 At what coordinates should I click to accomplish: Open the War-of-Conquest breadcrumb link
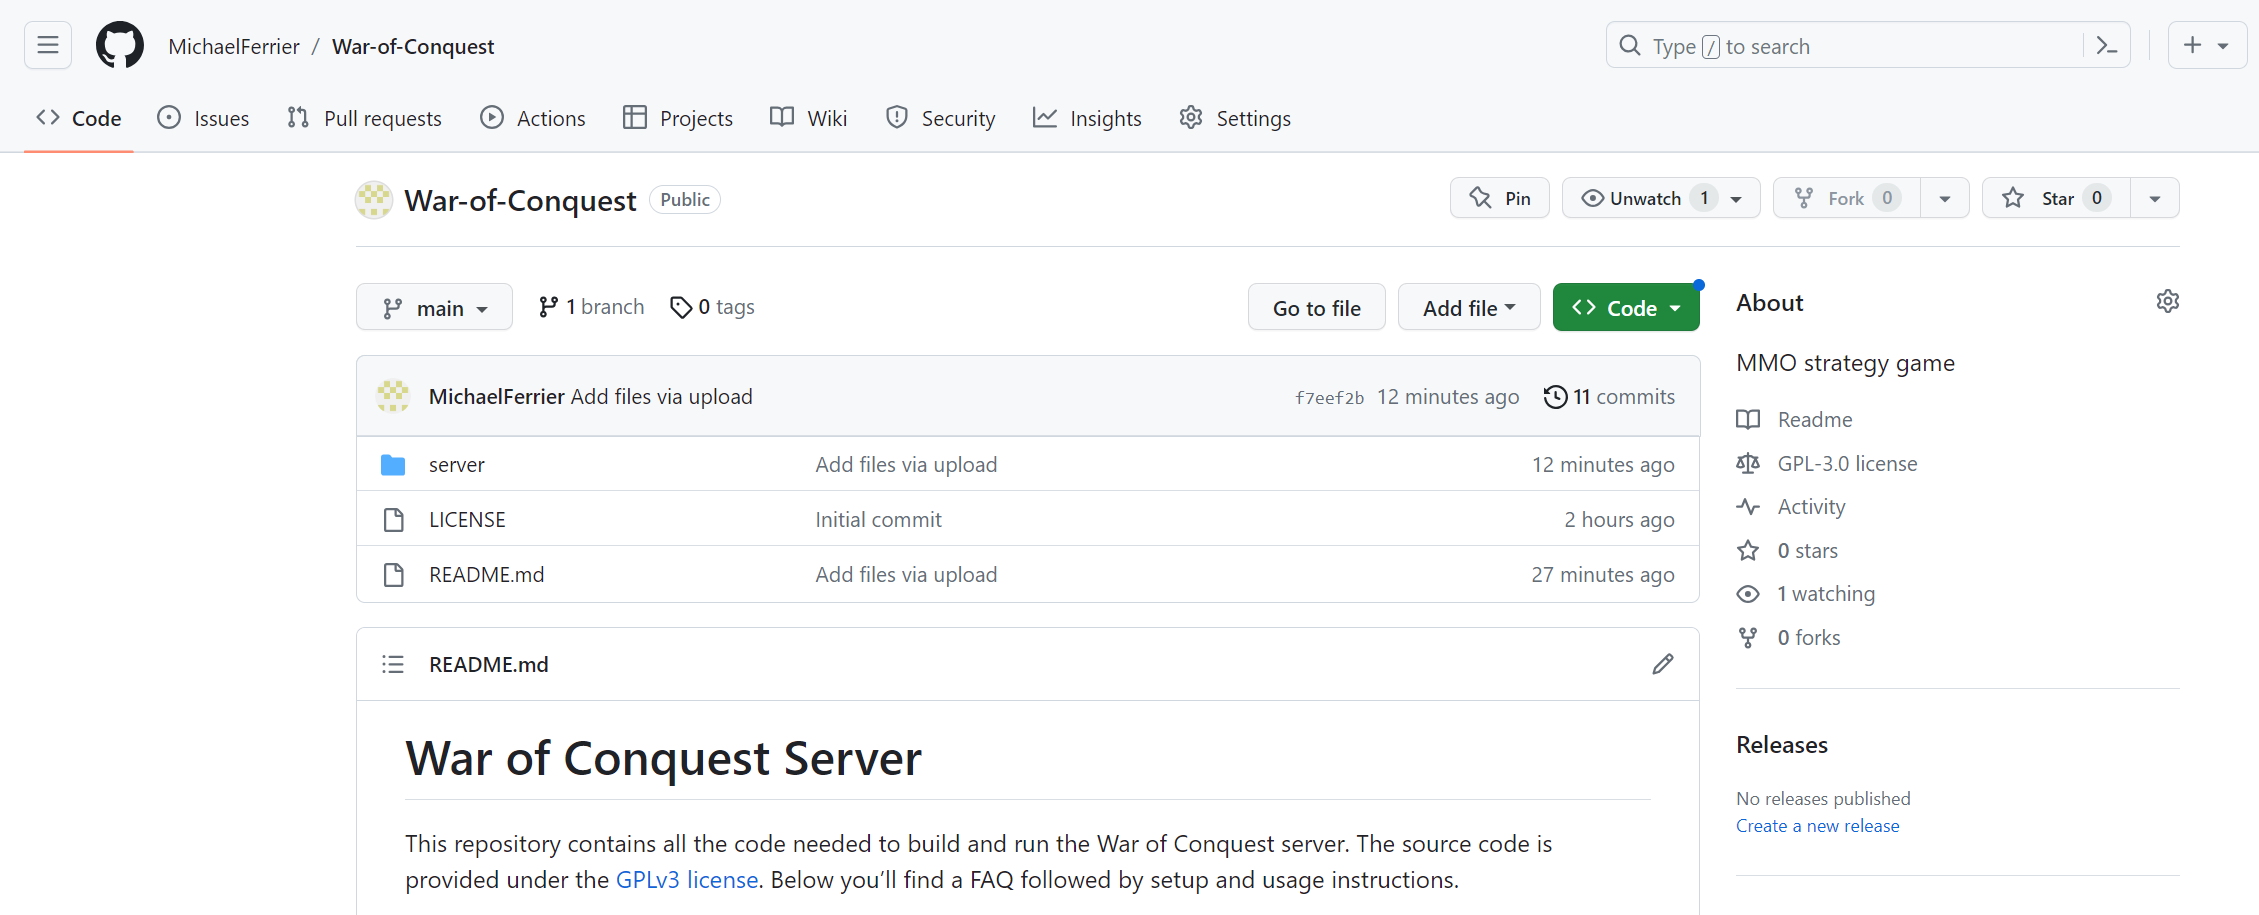[x=413, y=47]
